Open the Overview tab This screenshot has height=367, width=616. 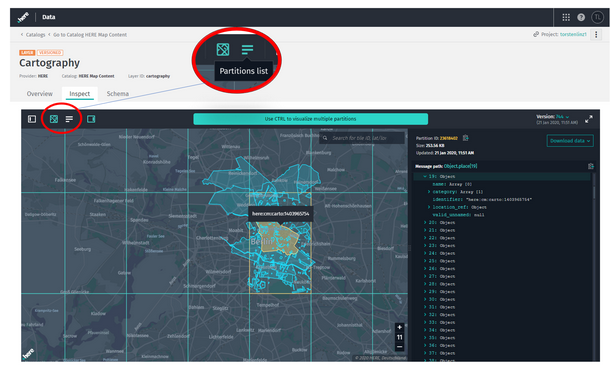click(x=40, y=94)
